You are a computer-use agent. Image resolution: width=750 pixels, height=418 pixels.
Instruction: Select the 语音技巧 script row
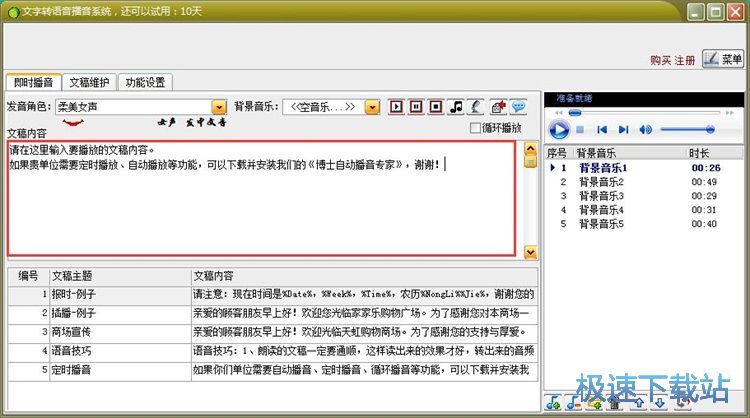click(x=273, y=351)
